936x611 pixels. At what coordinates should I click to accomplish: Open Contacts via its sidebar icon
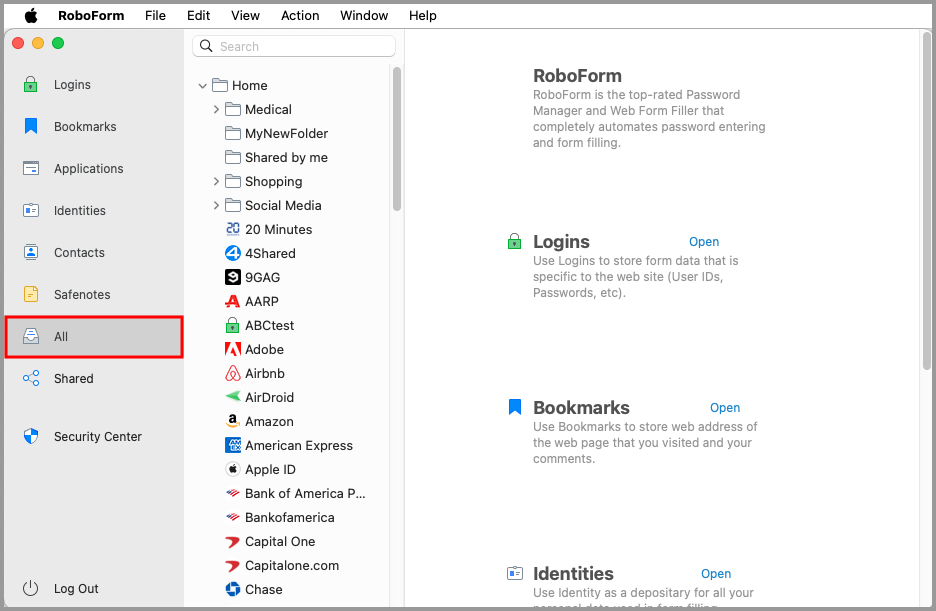pos(30,252)
